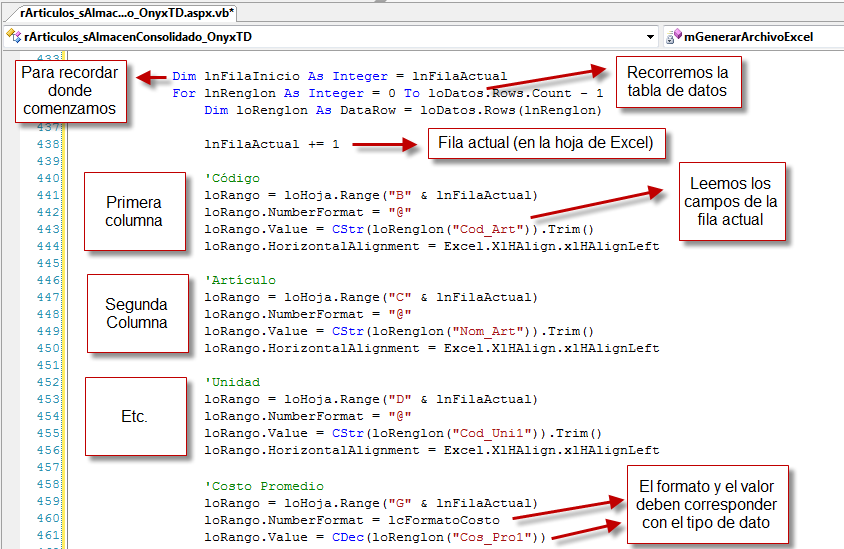This screenshot has width=844, height=549.
Task: Place cursor on "lnFilaActual += 1" statement
Action: [x=272, y=144]
